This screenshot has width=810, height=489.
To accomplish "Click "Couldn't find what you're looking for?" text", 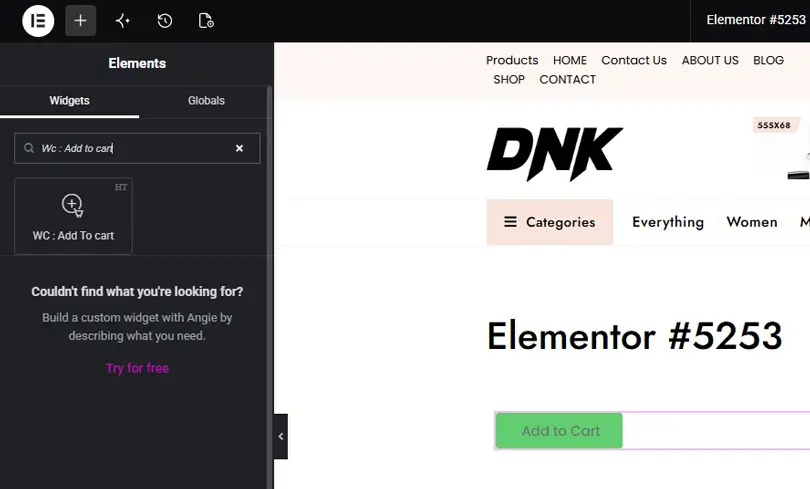I will point(137,292).
